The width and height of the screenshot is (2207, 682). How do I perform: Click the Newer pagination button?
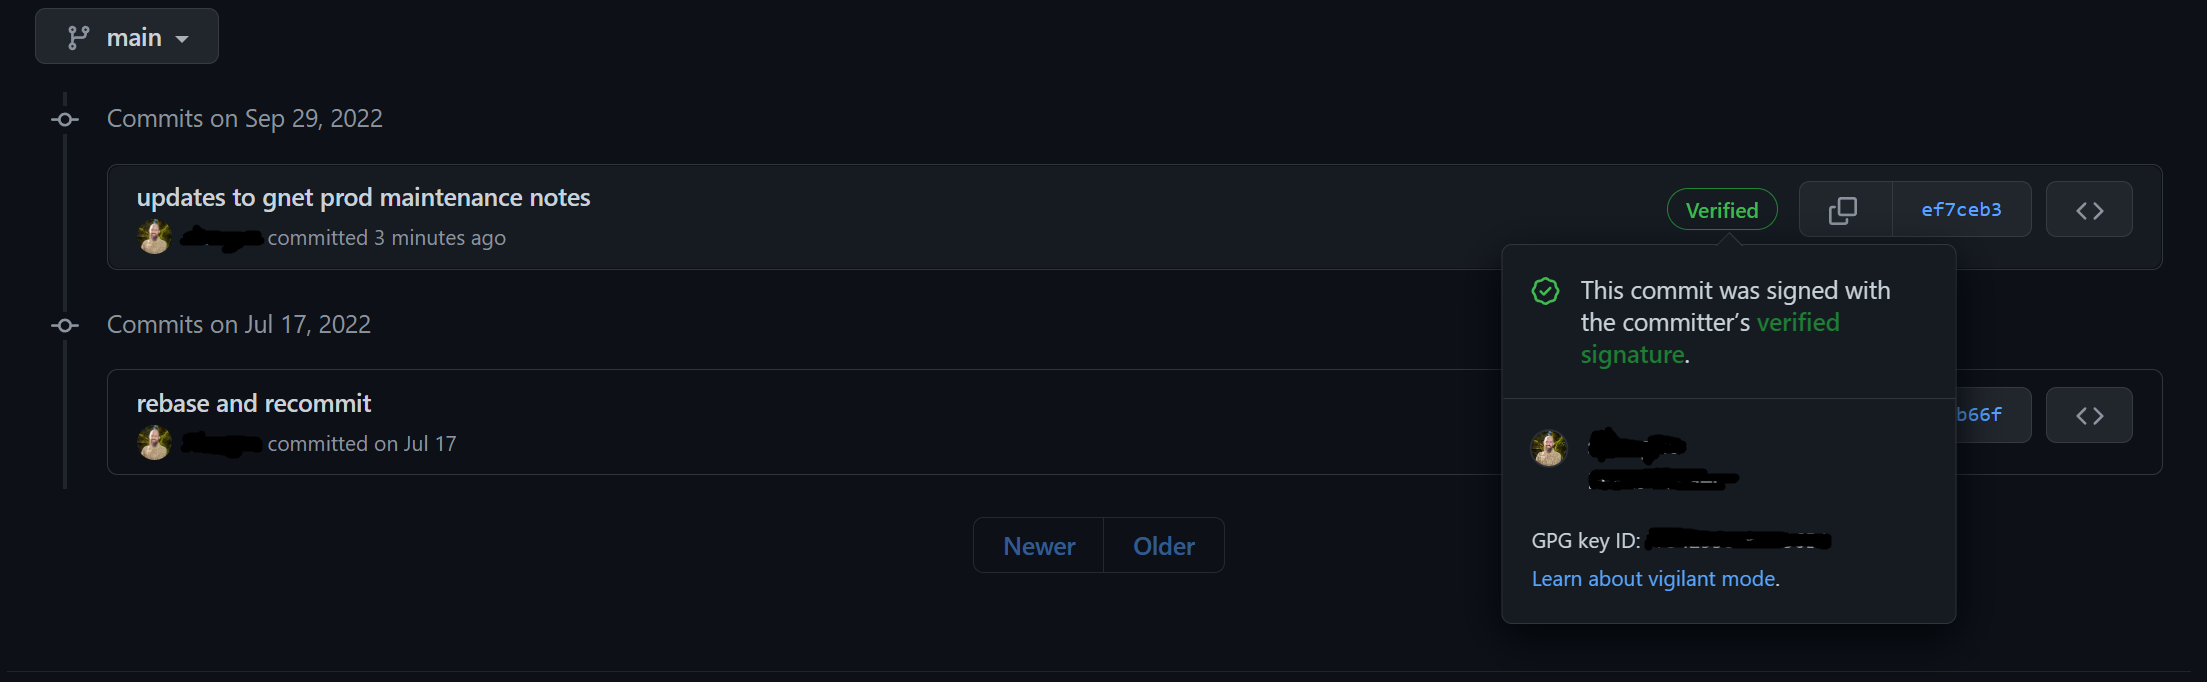tap(1038, 545)
